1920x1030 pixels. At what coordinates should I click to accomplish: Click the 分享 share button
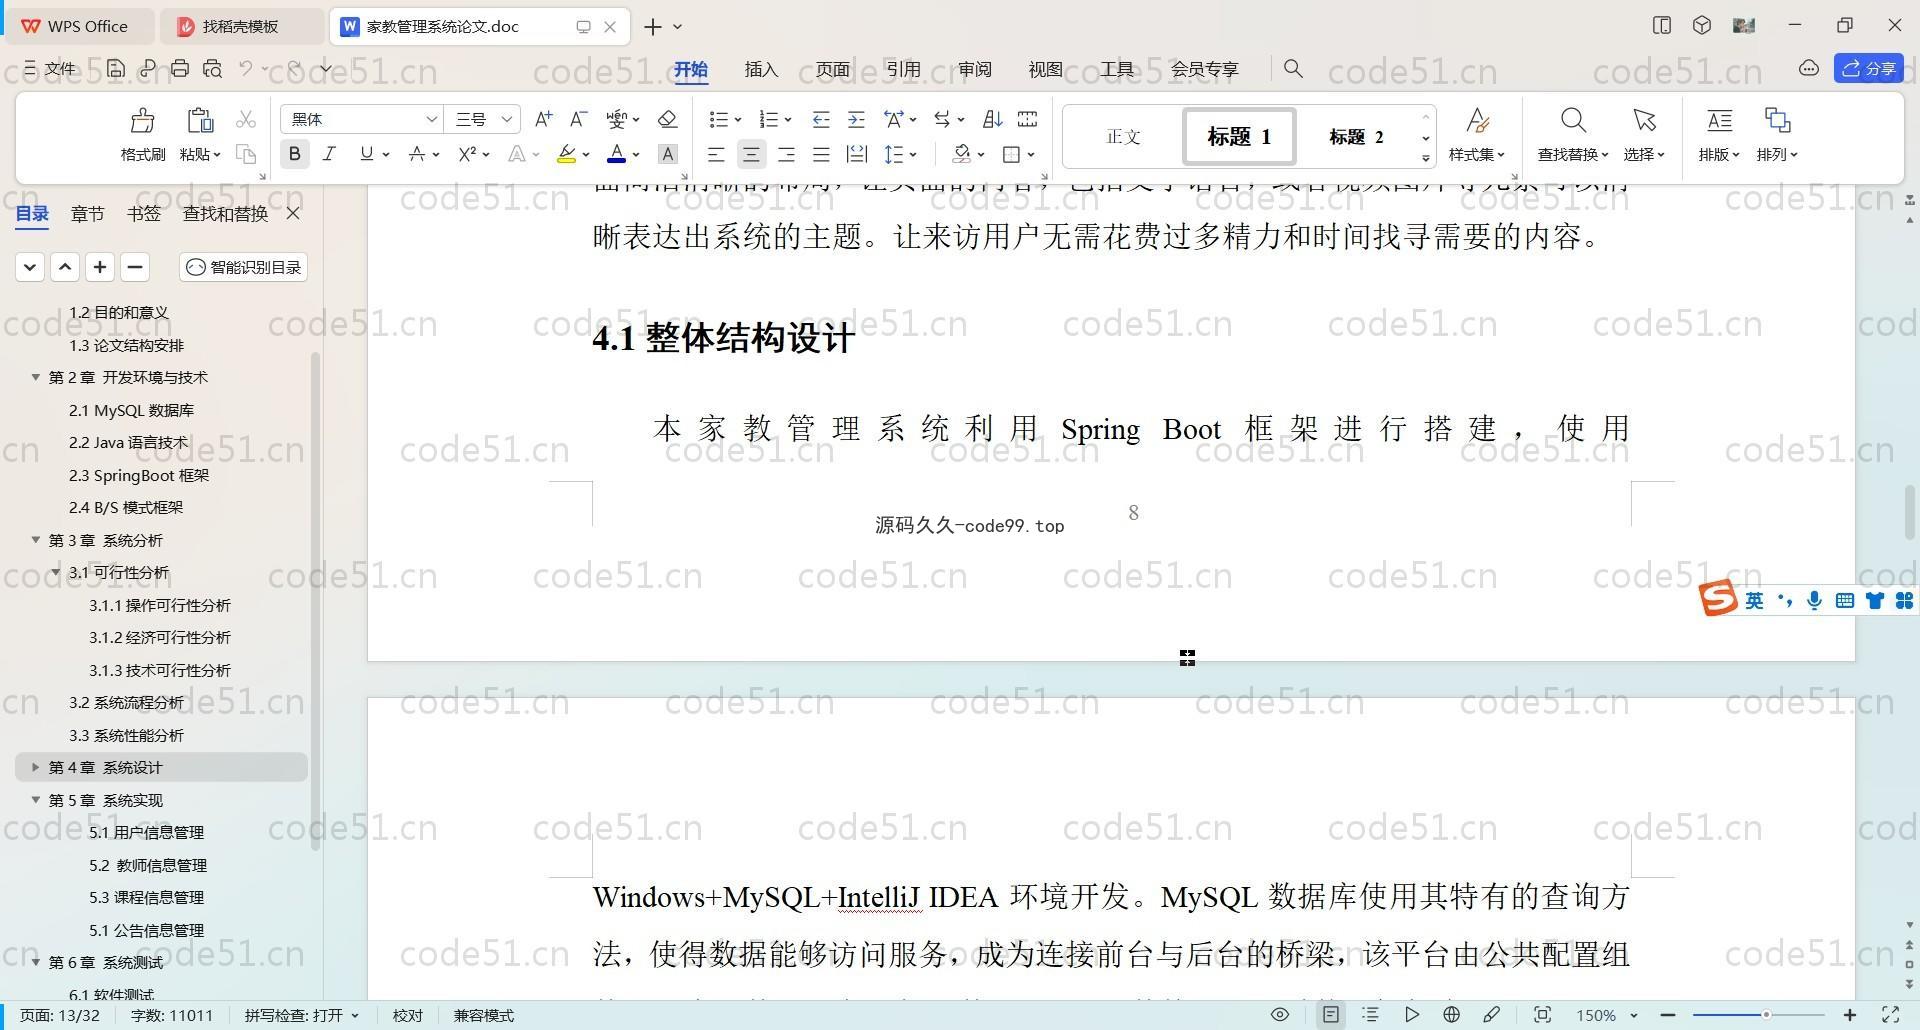1869,68
